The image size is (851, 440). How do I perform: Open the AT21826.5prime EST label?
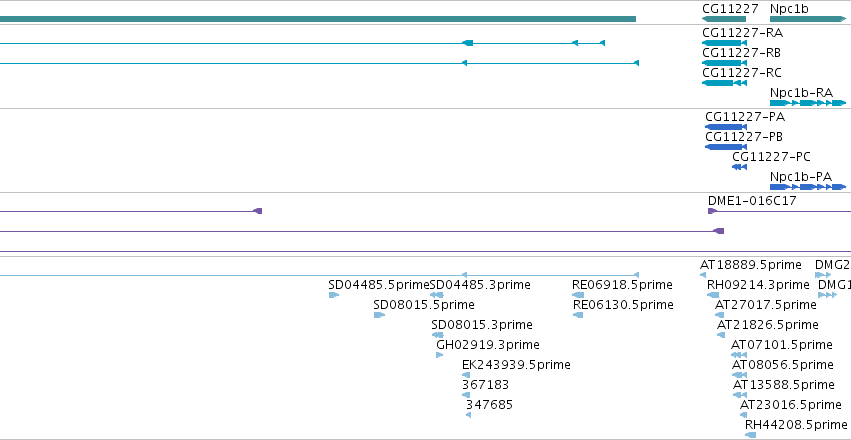click(x=768, y=326)
